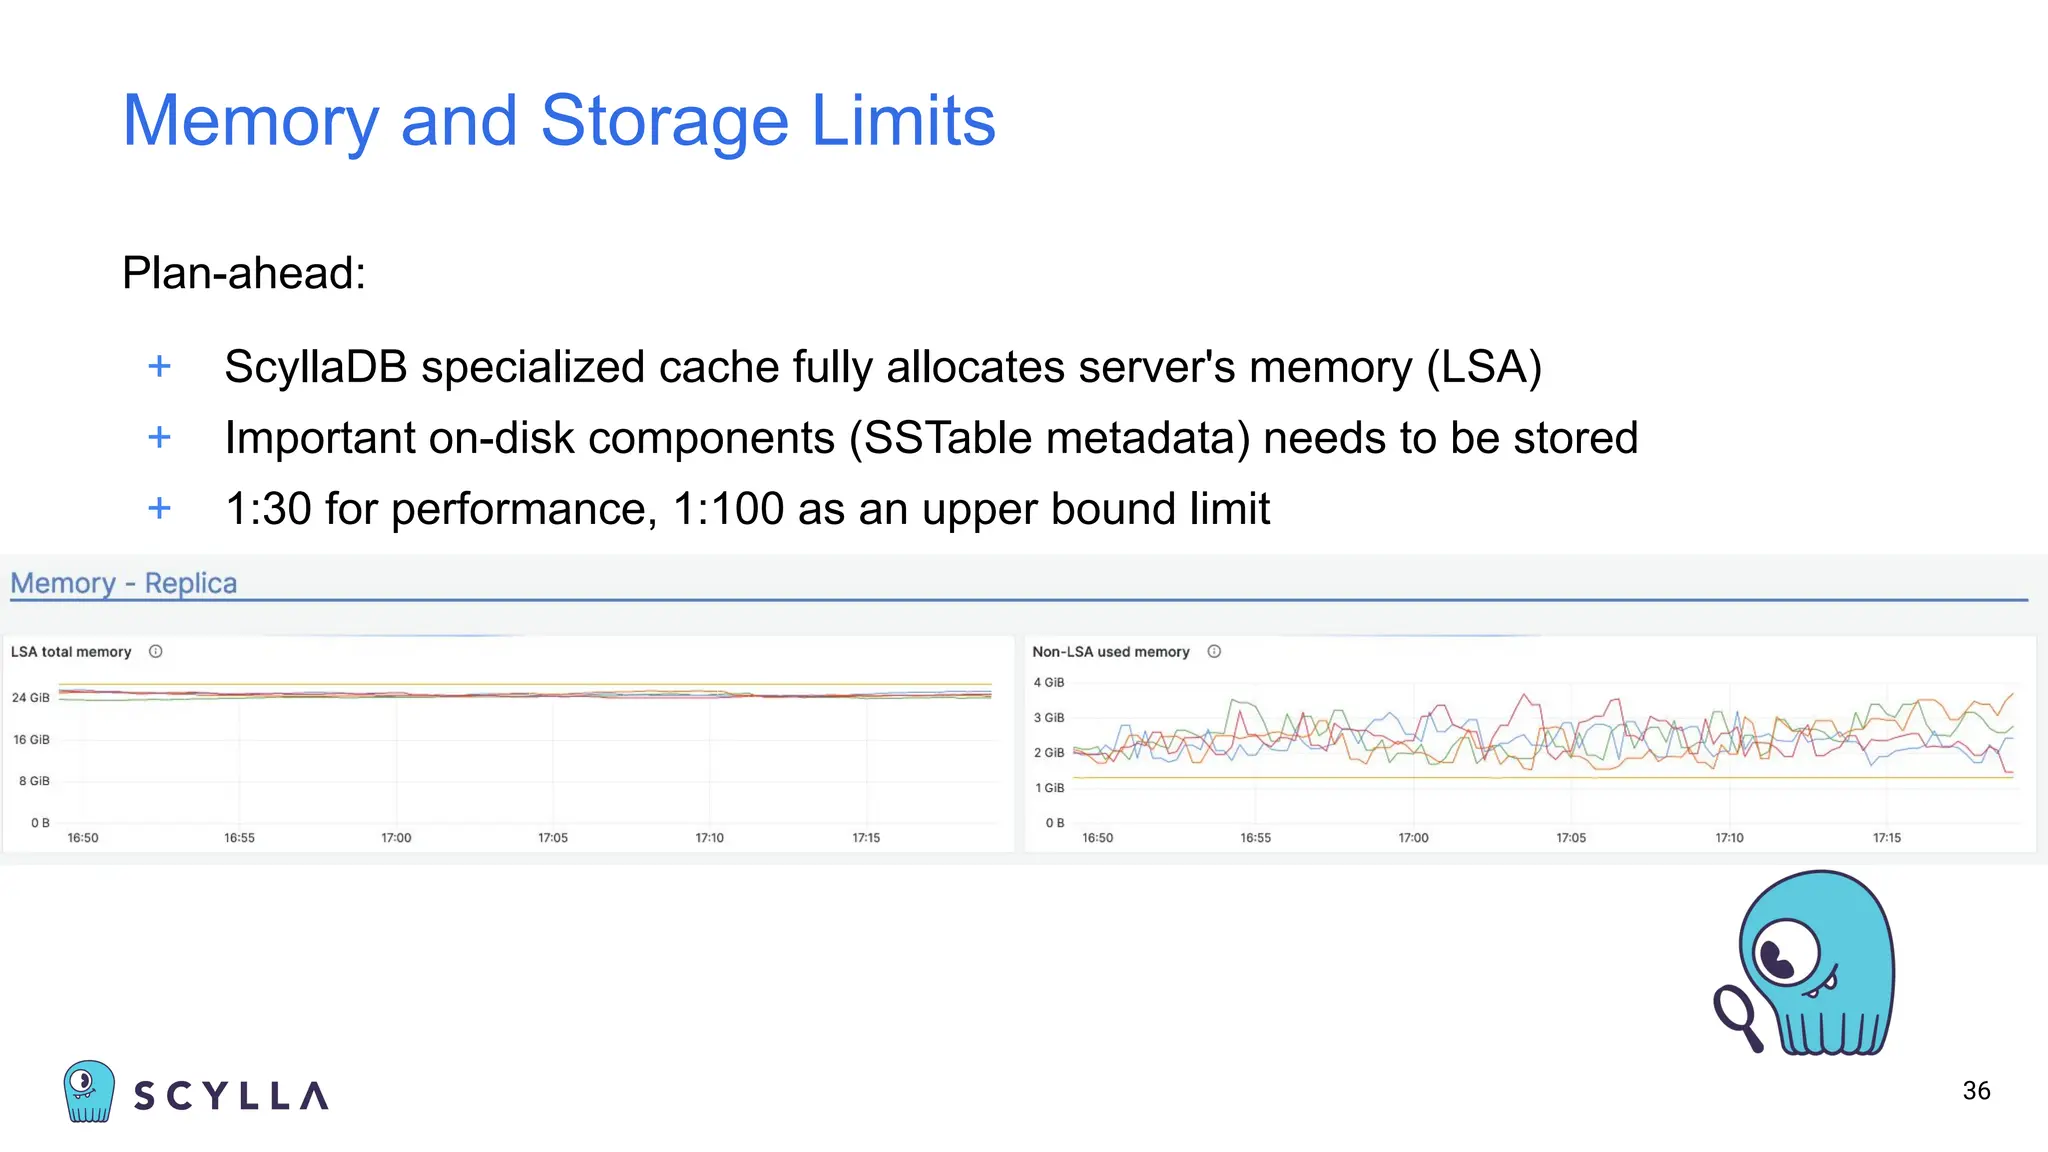Viewport: 2048px width, 1152px height.
Task: Click the plus bullet before the 1:30 performance line
Action: point(159,509)
